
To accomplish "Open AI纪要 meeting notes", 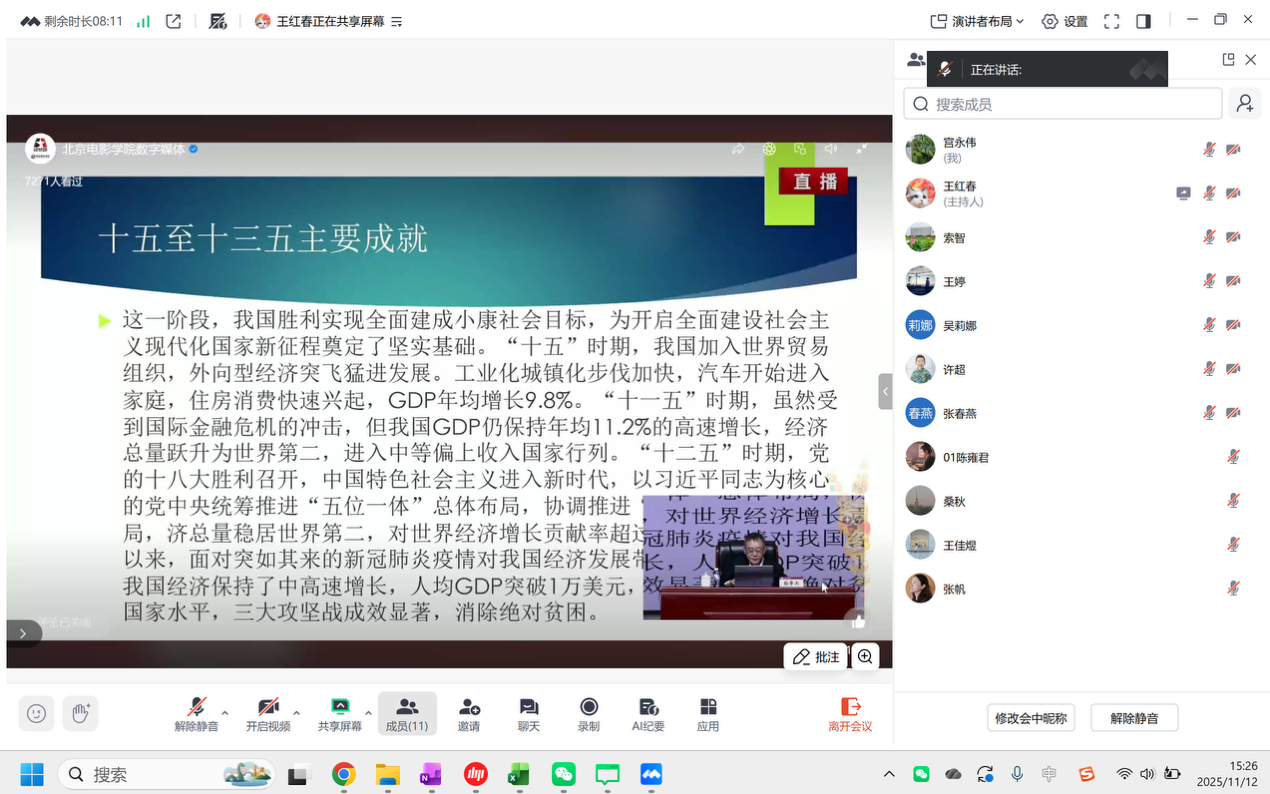I will click(x=648, y=714).
